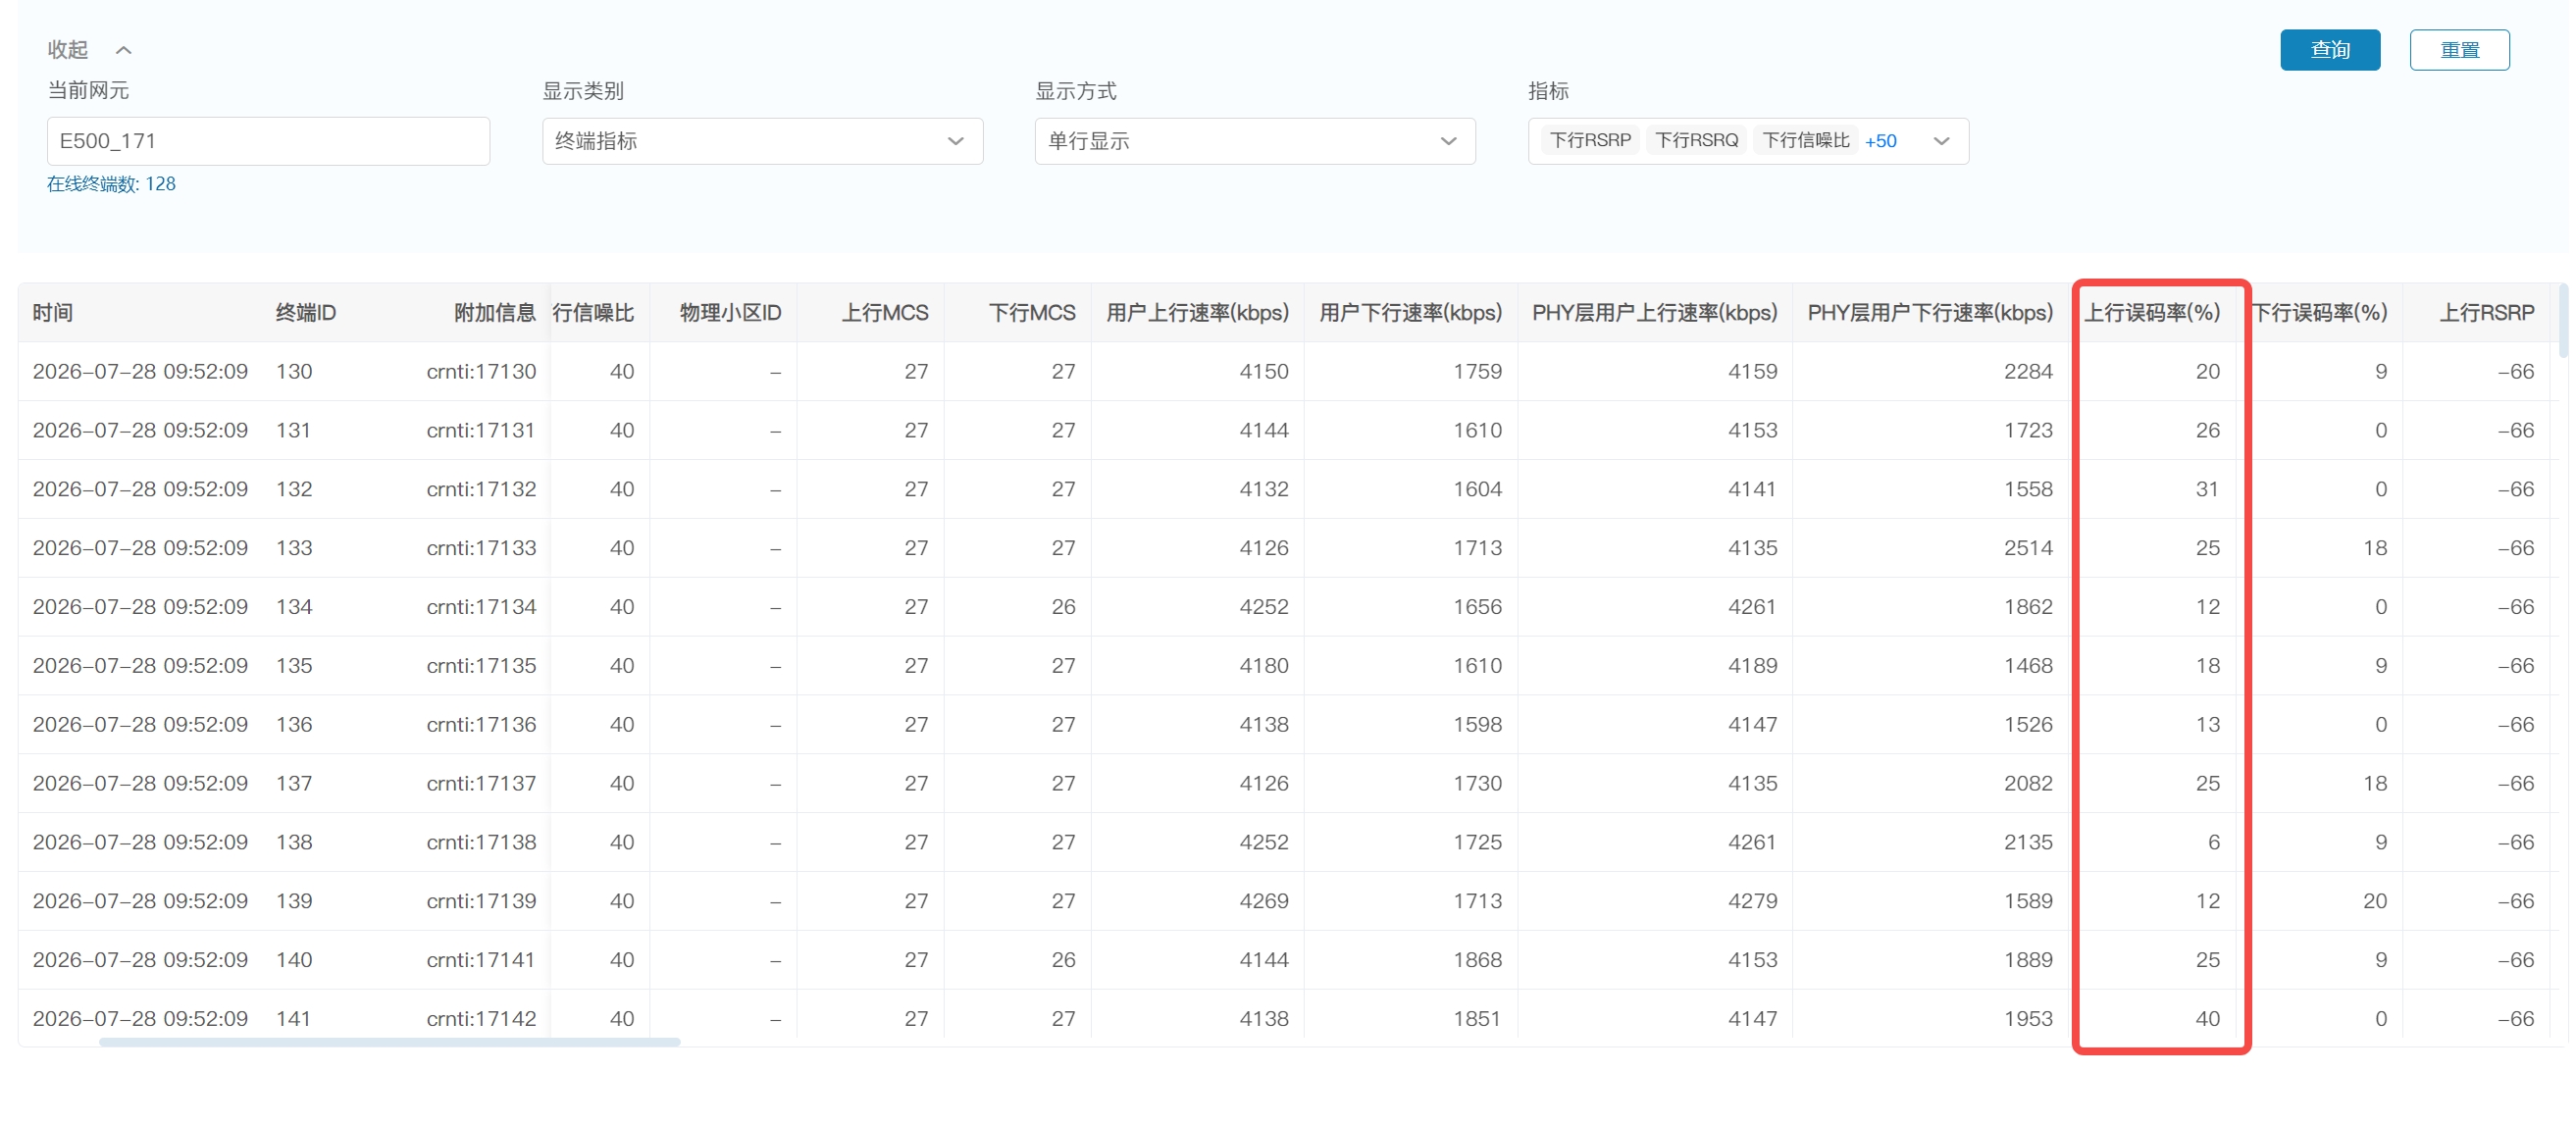Click the crnti:17141 cell
The image size is (2576, 1124).
[481, 960]
